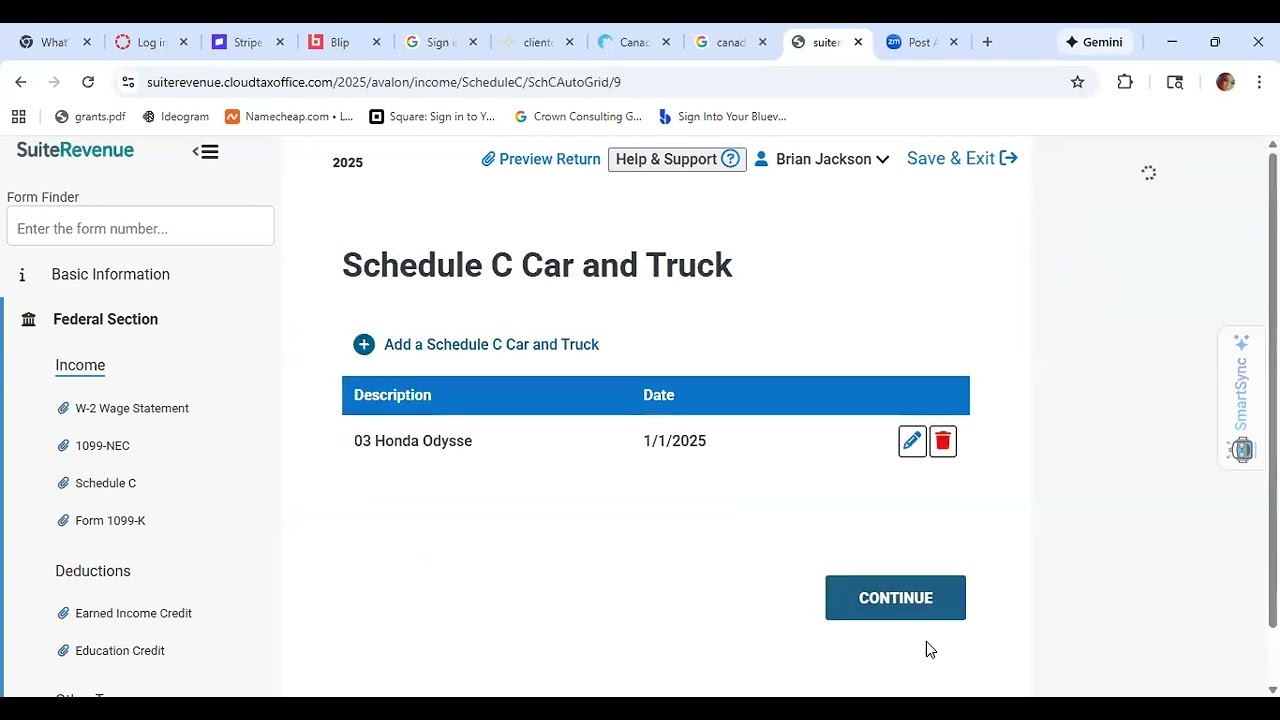This screenshot has width=1280, height=720.
Task: Click the 03 Honda Odysse description cell
Action: click(413, 441)
